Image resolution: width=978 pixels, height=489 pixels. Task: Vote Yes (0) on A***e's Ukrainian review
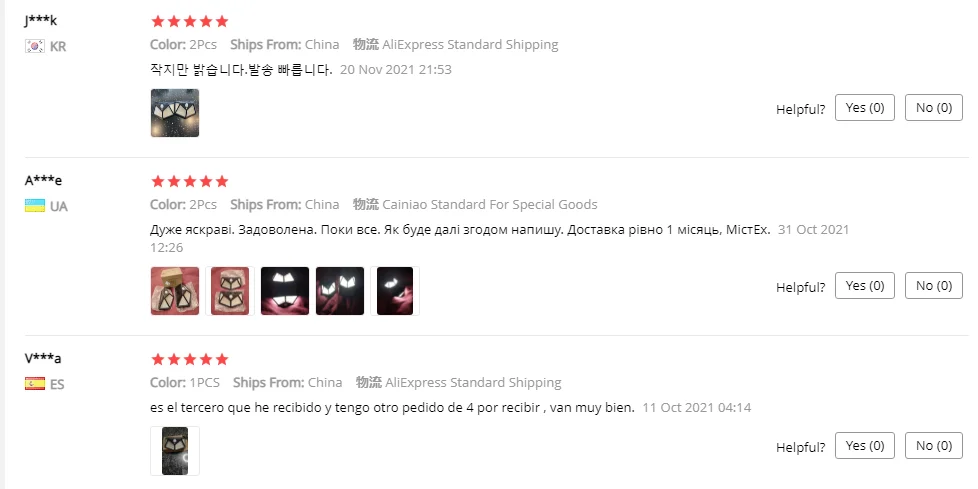(x=864, y=286)
